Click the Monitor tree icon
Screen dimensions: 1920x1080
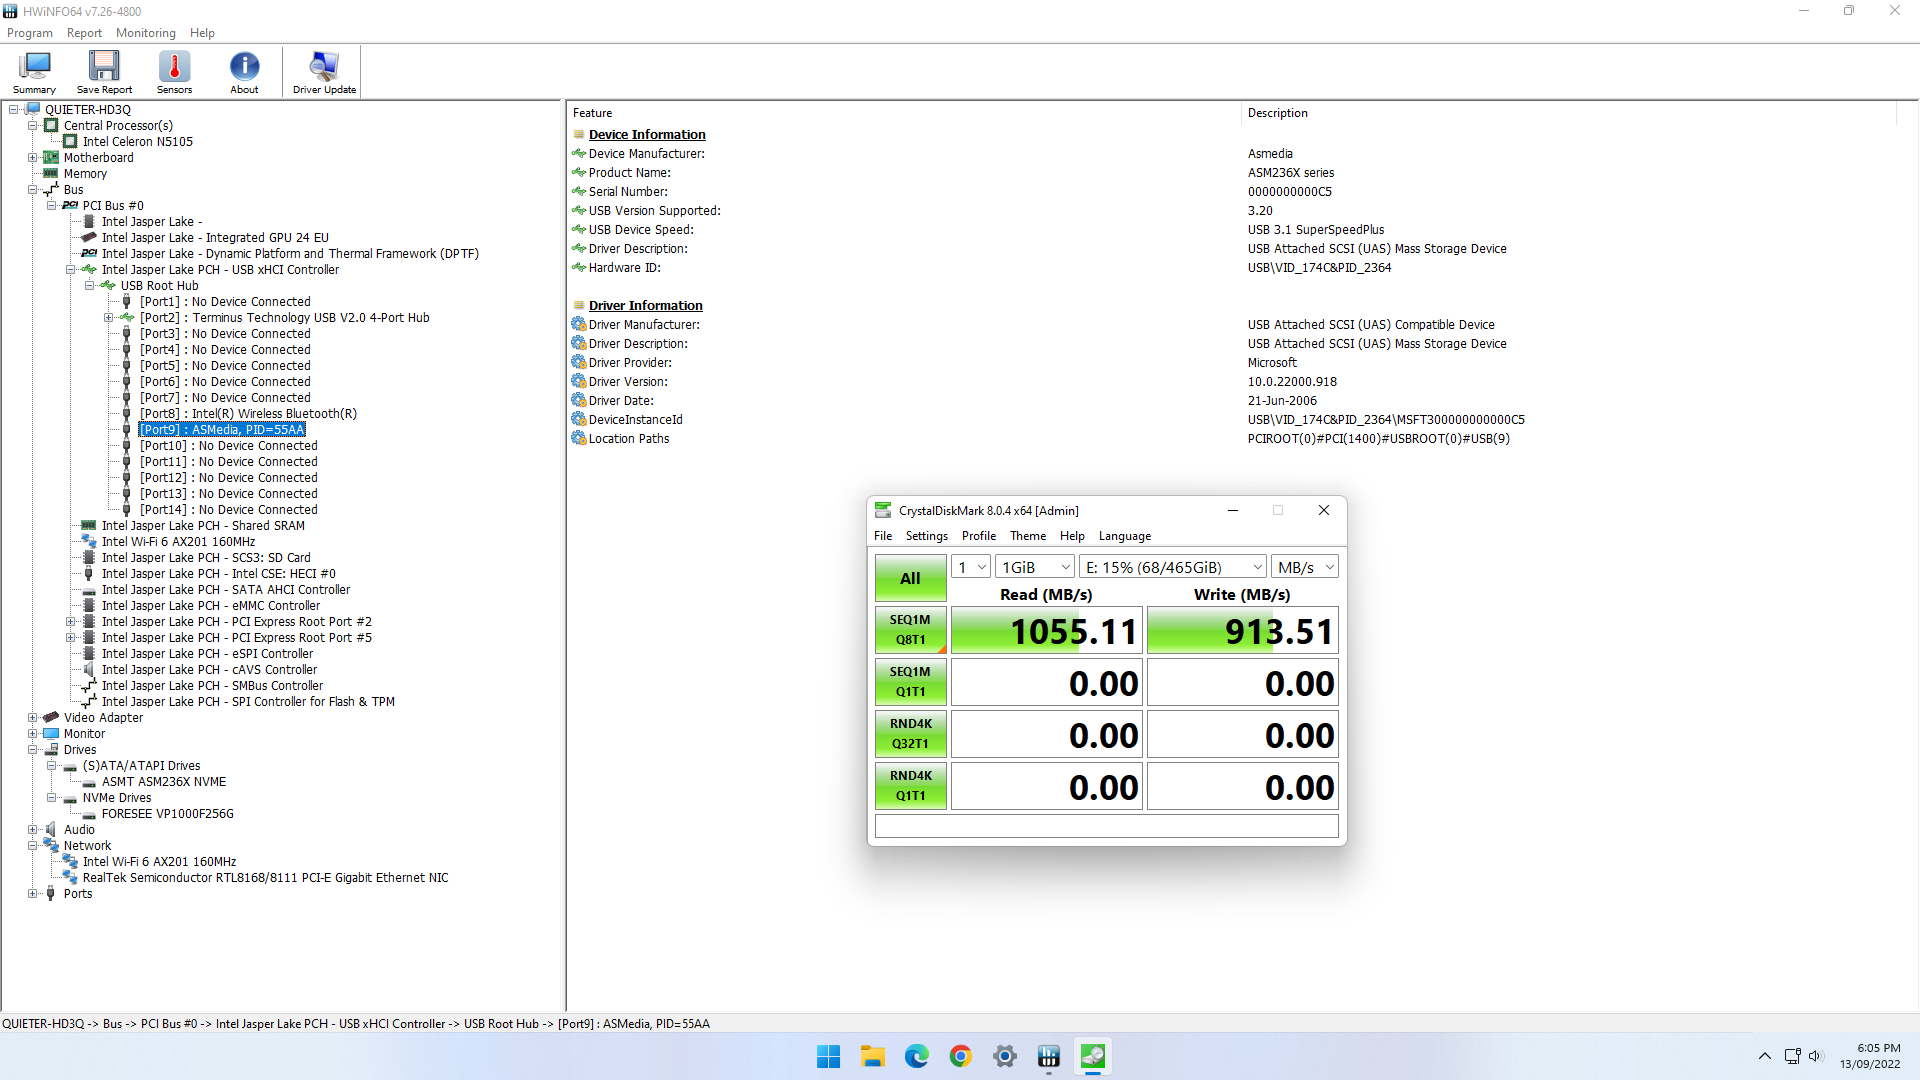pos(51,734)
